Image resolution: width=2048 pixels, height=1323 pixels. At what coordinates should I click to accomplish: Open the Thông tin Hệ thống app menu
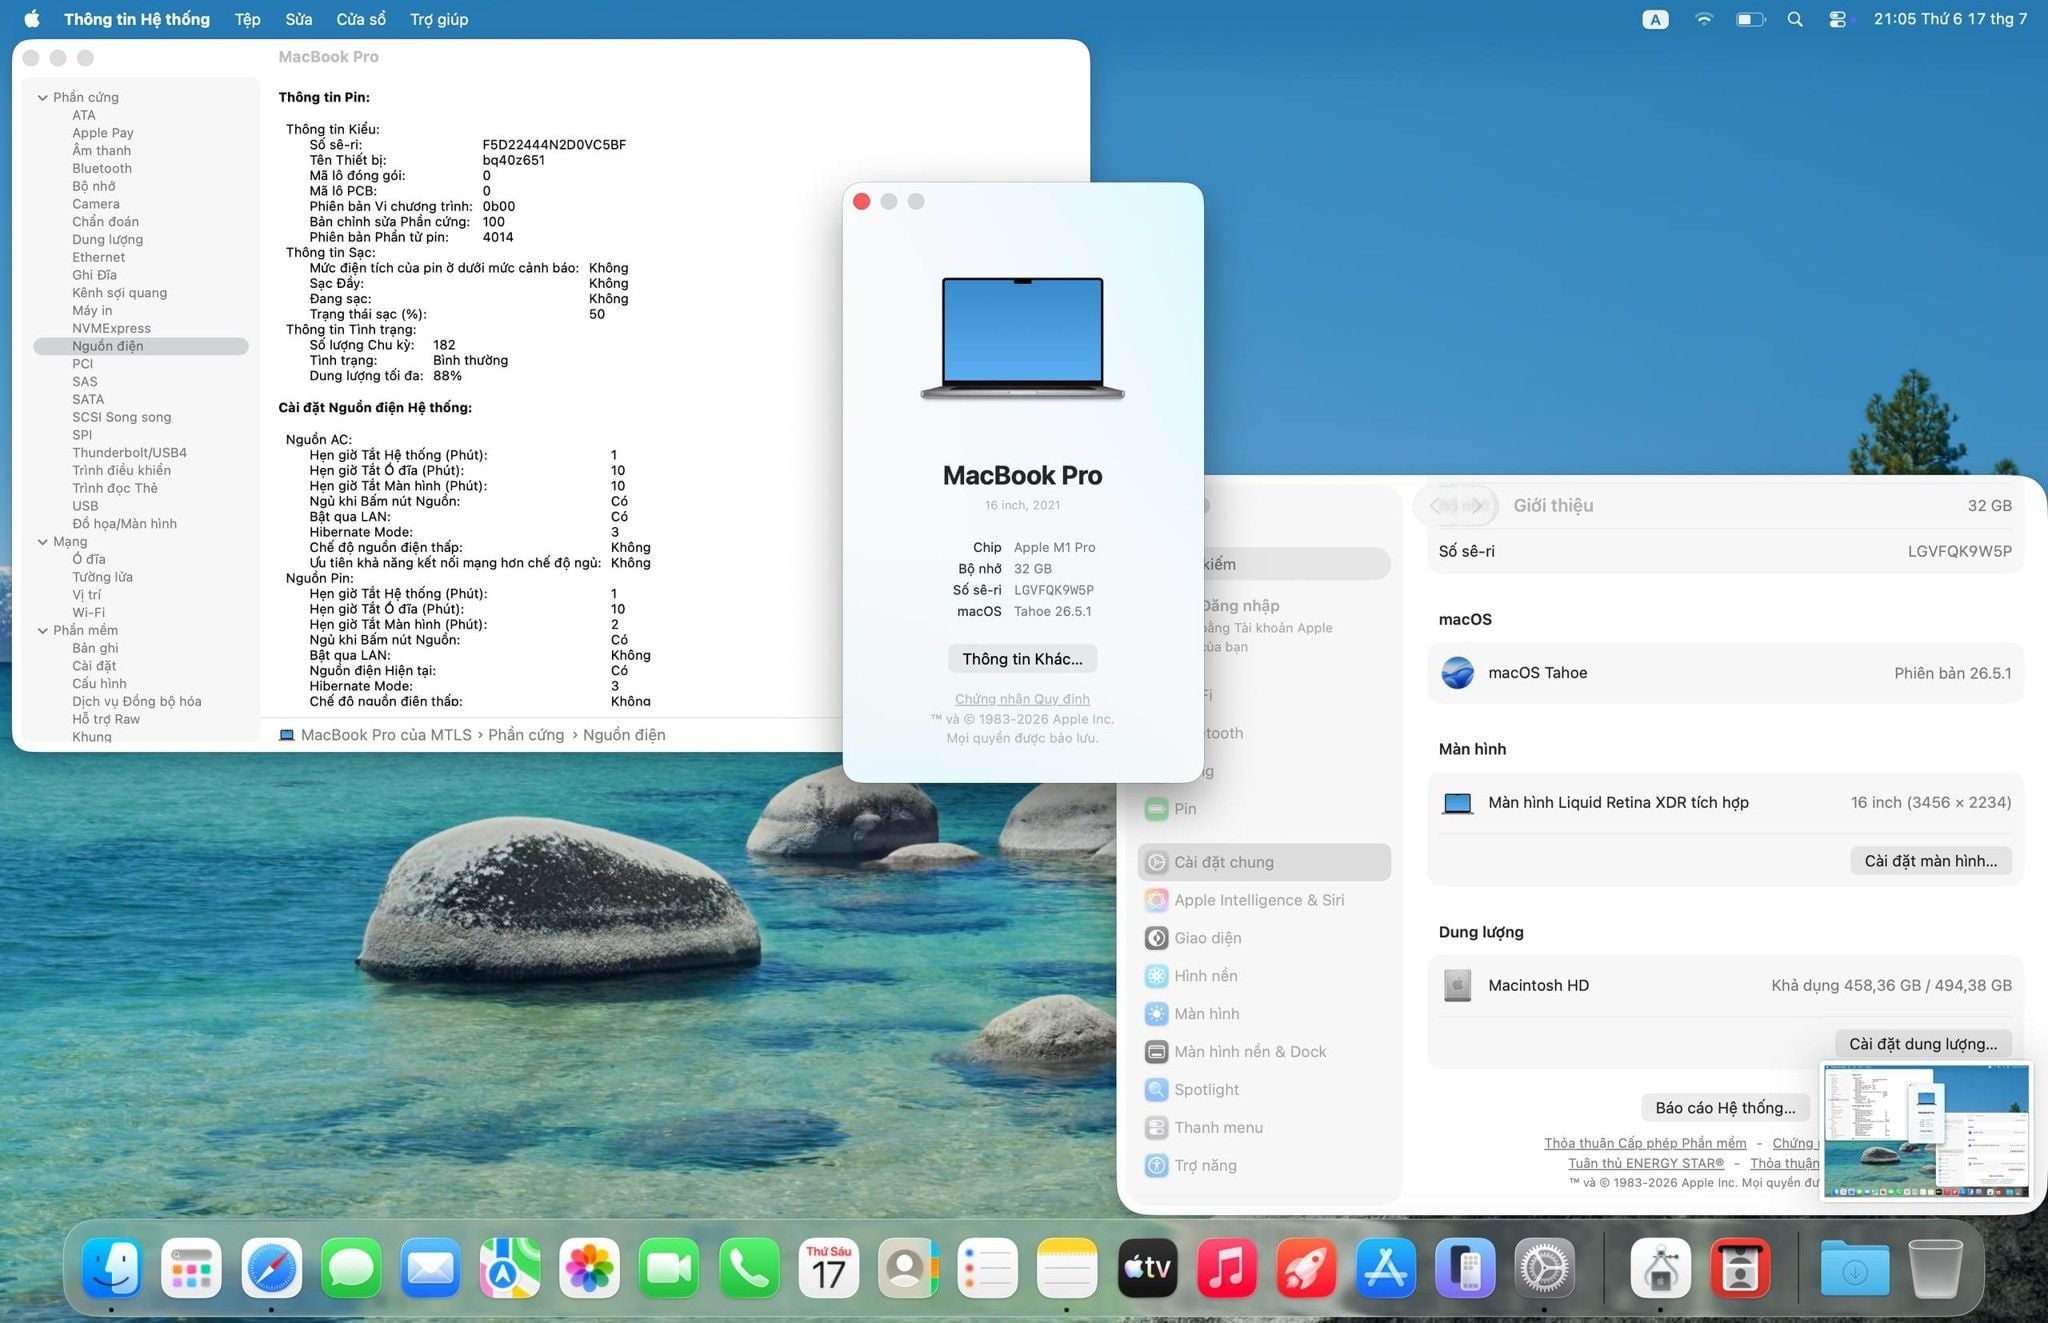[x=137, y=19]
